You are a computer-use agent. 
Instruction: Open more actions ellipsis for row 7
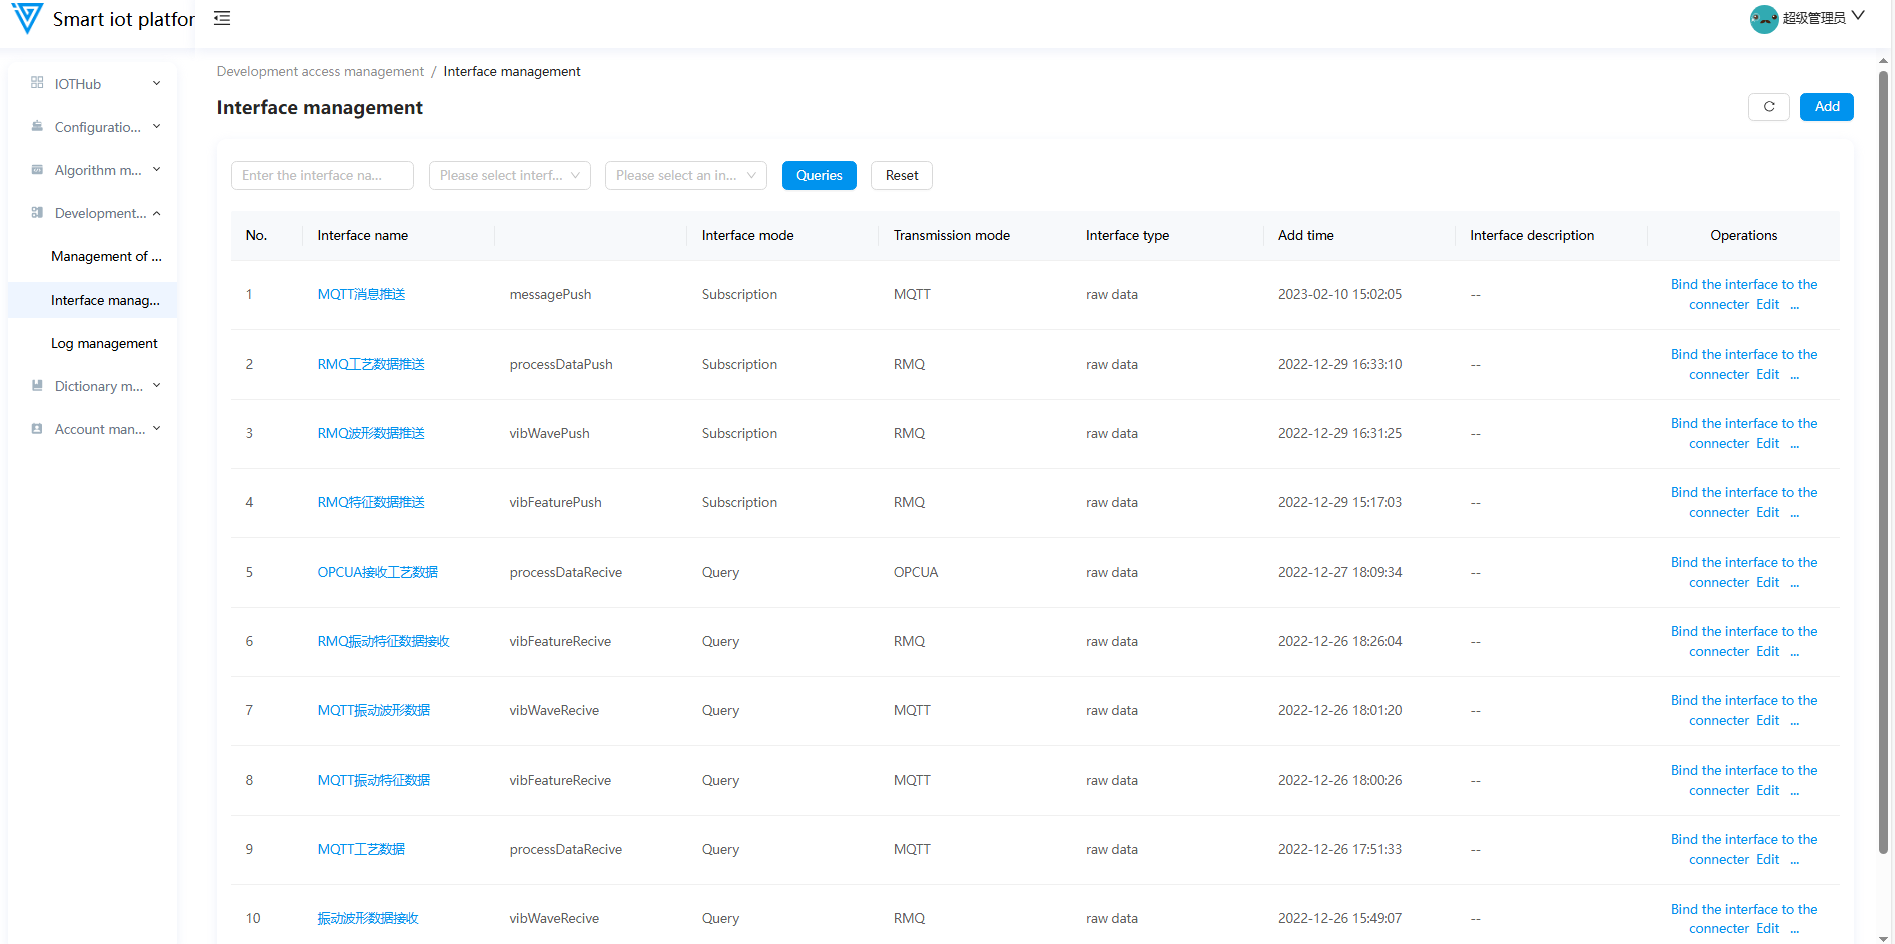tap(1795, 722)
